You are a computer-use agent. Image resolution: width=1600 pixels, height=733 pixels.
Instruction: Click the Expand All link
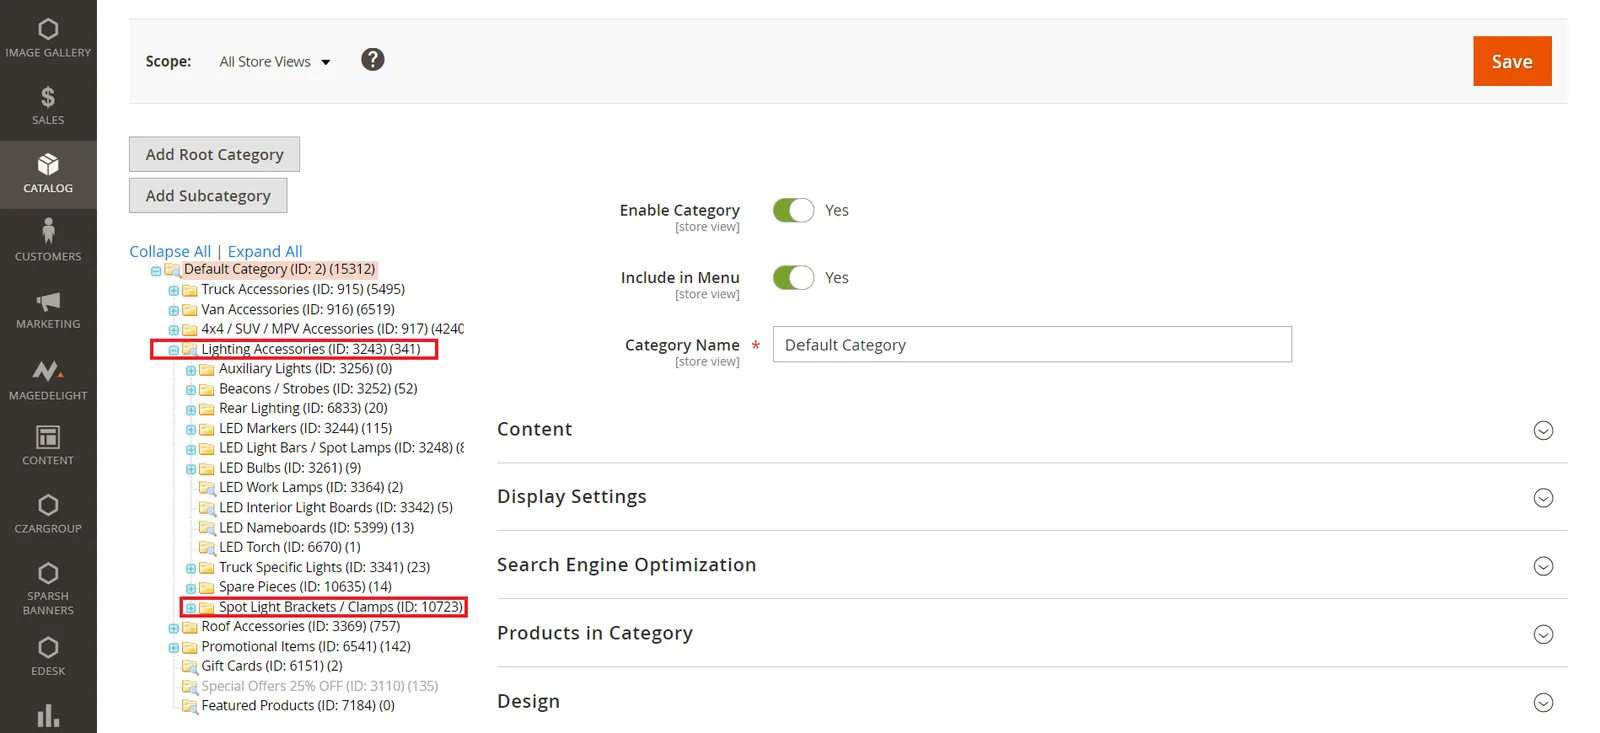point(265,251)
